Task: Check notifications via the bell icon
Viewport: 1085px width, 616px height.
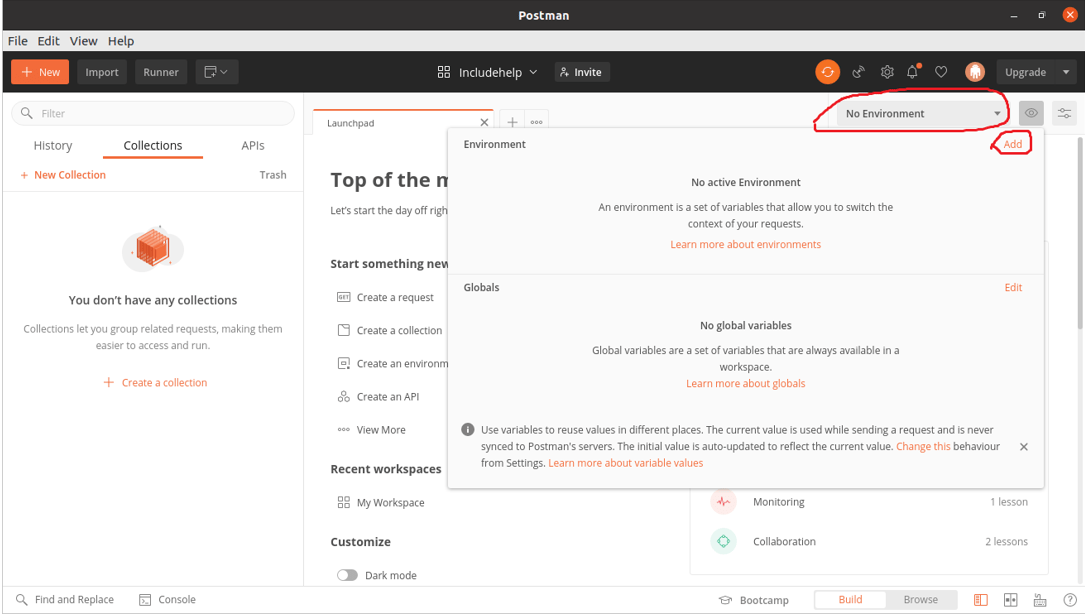Action: [912, 72]
